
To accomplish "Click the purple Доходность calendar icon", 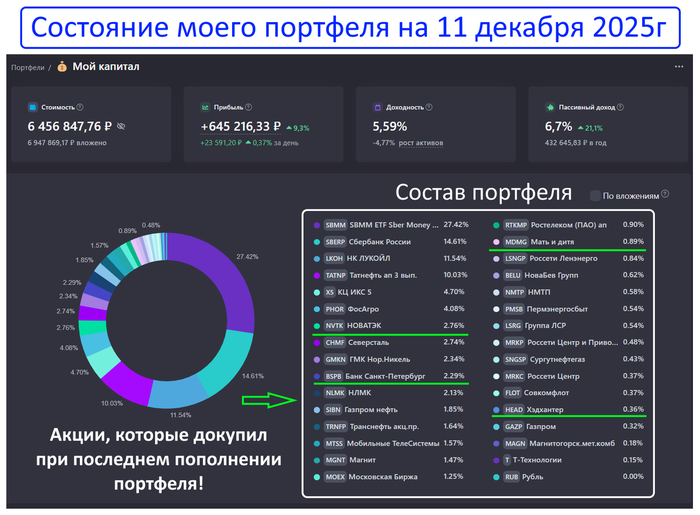I will pos(377,107).
